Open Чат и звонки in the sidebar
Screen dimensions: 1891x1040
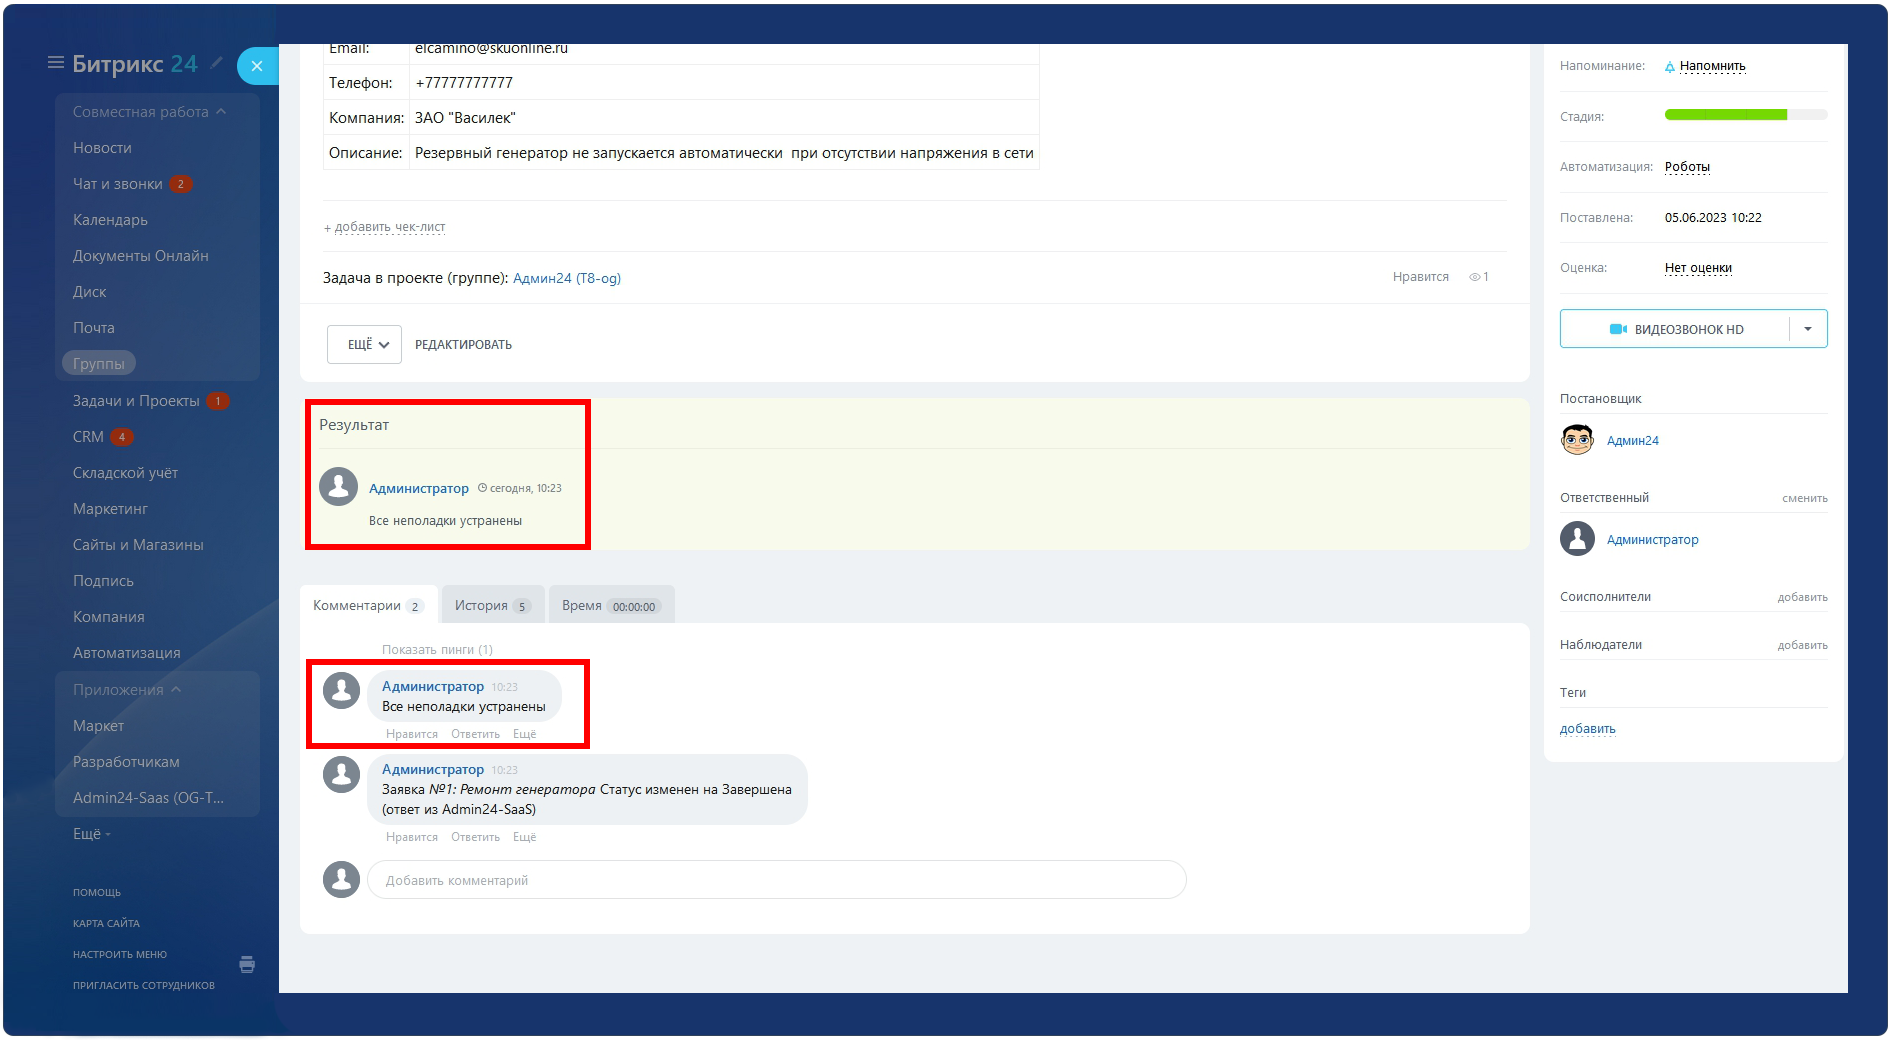pyautogui.click(x=118, y=184)
